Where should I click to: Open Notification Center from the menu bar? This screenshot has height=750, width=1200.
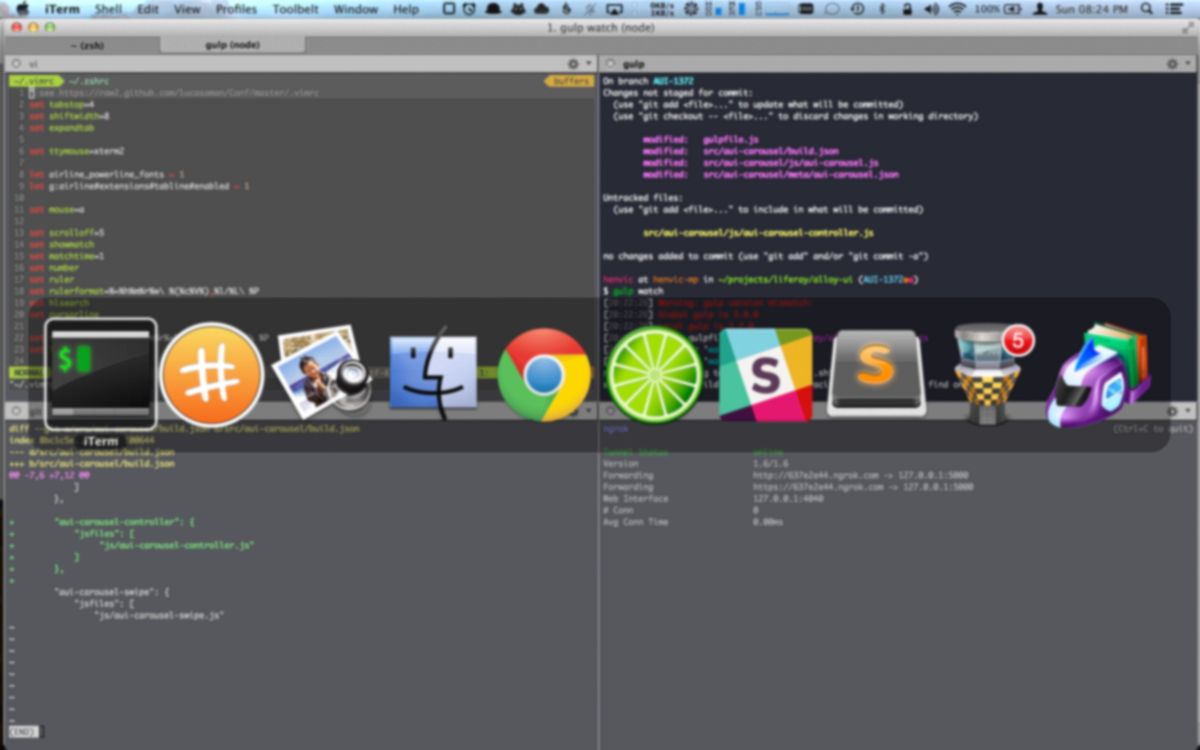point(1177,9)
